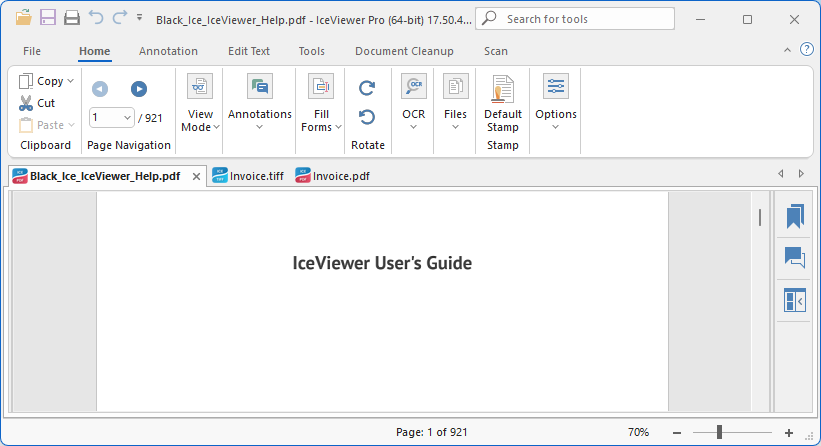Click the vertical scrollbar thumb
Viewport: 821px width, 446px height.
(760, 217)
